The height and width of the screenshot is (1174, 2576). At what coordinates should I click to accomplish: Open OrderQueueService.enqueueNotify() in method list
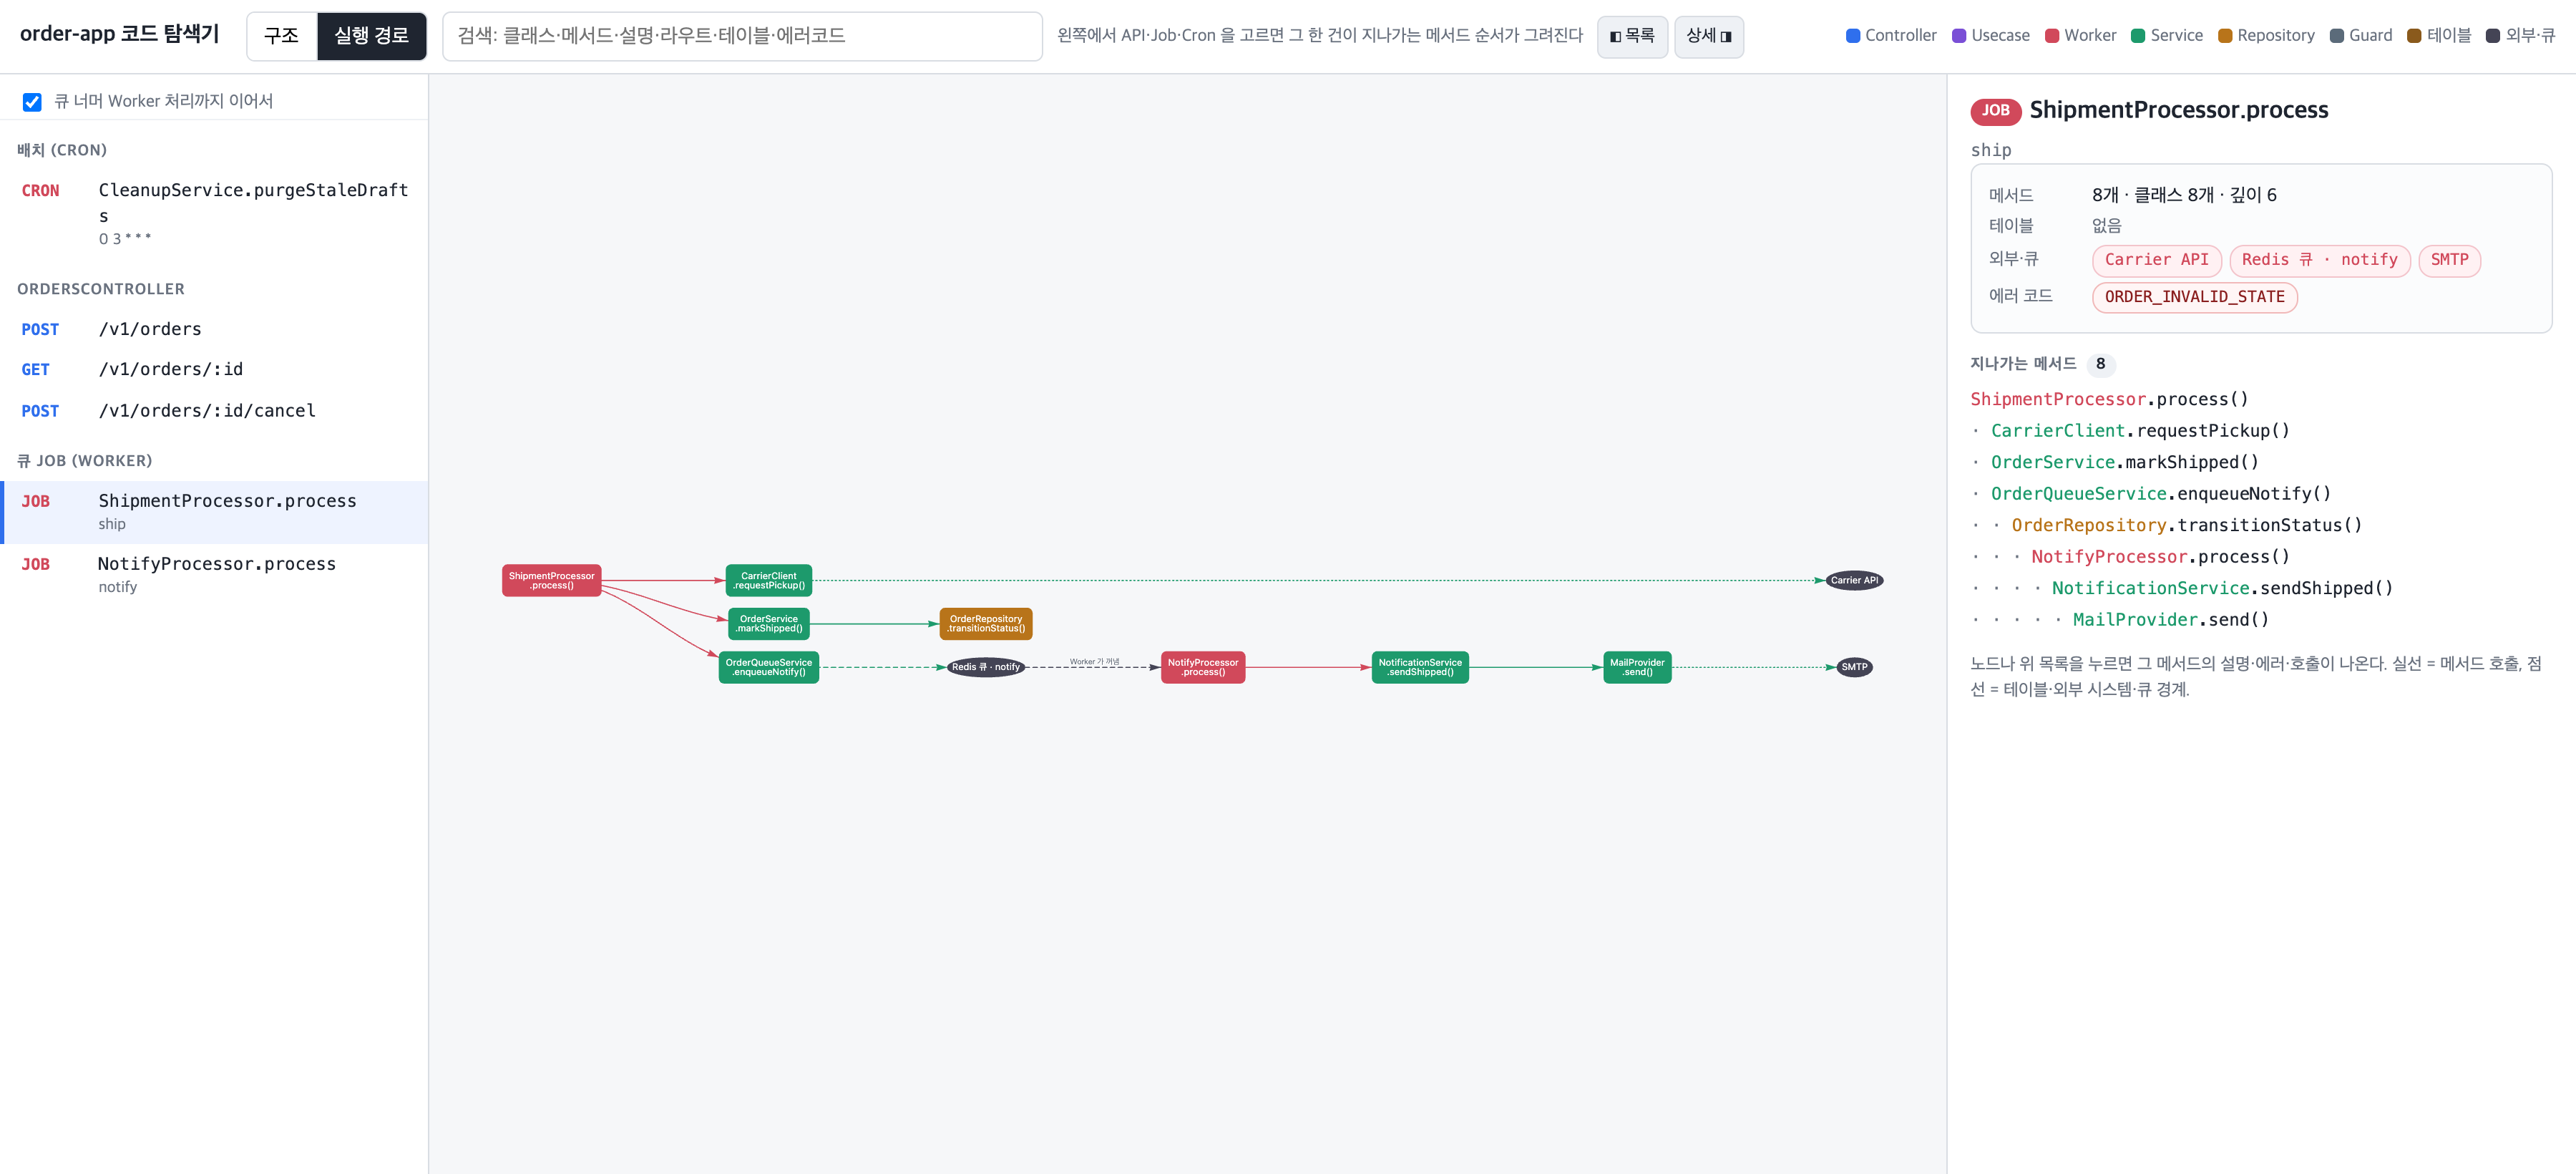click(2161, 494)
